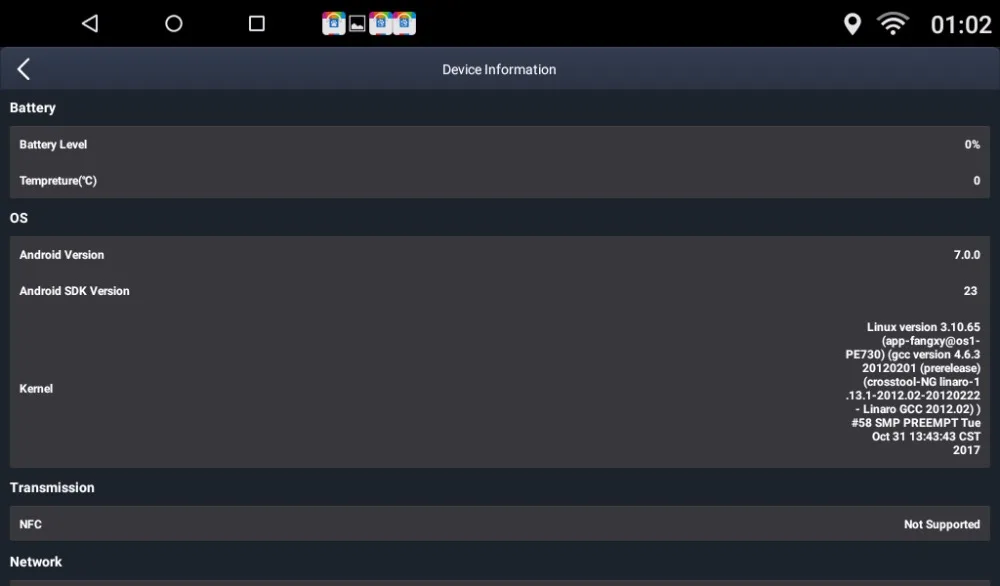Screen dimensions: 1000x586
Task: Tap the temperature value 0
Action: [x=976, y=181]
